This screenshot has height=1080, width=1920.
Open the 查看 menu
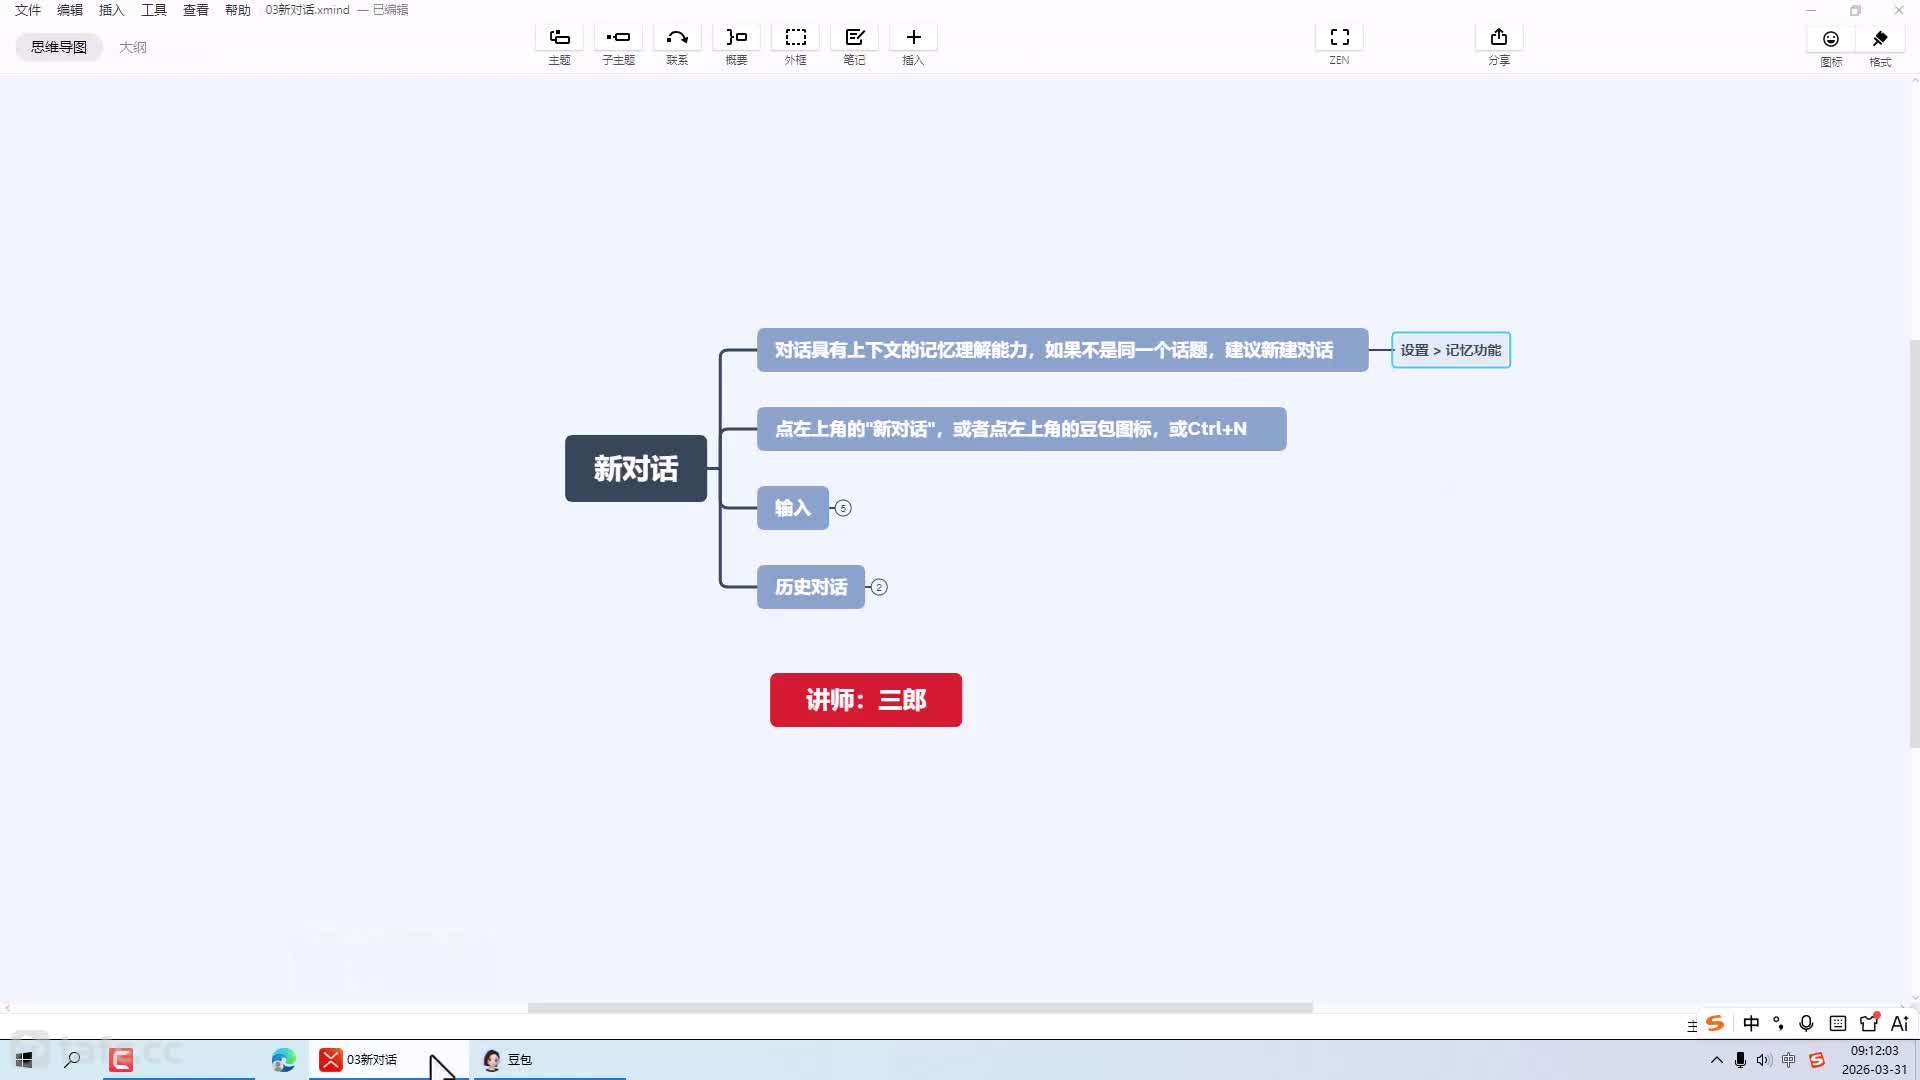[195, 10]
